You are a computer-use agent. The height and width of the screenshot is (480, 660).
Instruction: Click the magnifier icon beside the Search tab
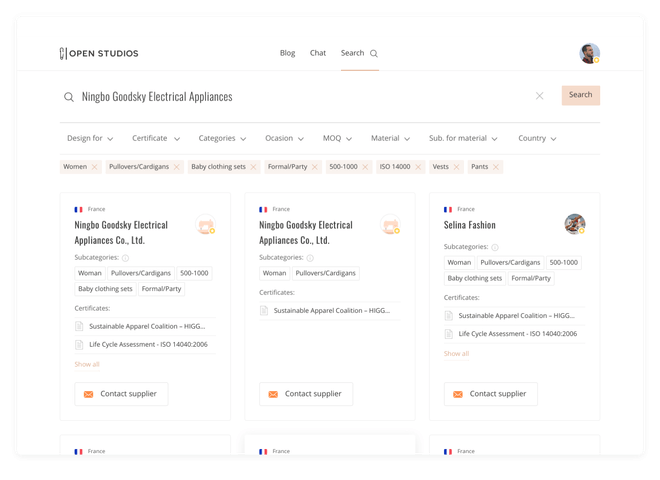point(374,53)
